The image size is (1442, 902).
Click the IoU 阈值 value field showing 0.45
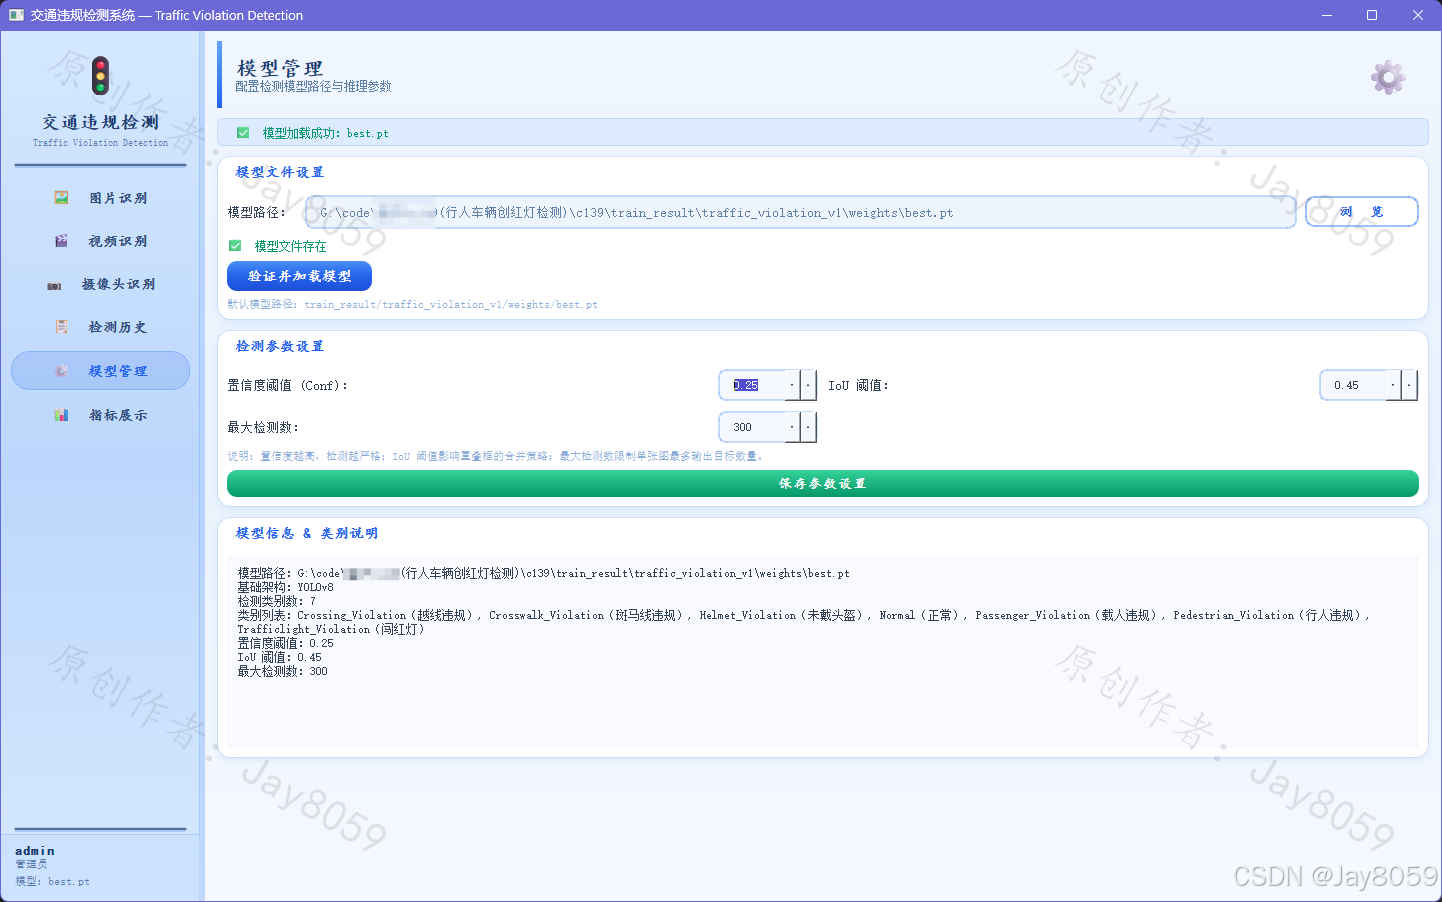click(x=1354, y=385)
